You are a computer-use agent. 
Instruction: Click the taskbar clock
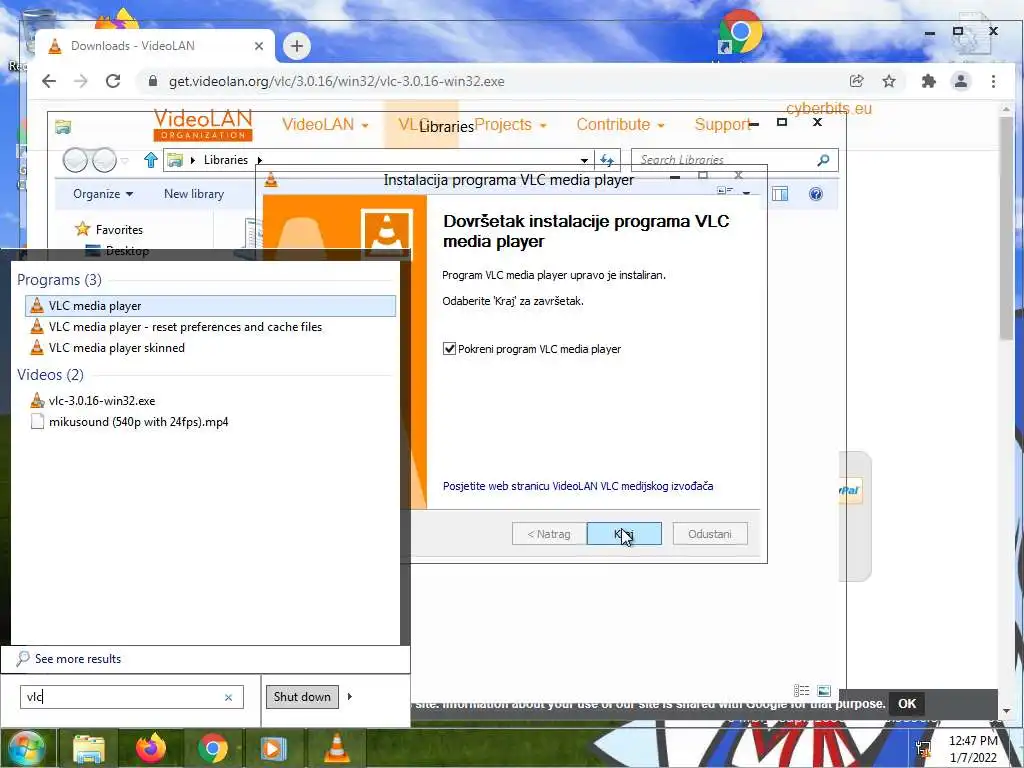(x=973, y=749)
